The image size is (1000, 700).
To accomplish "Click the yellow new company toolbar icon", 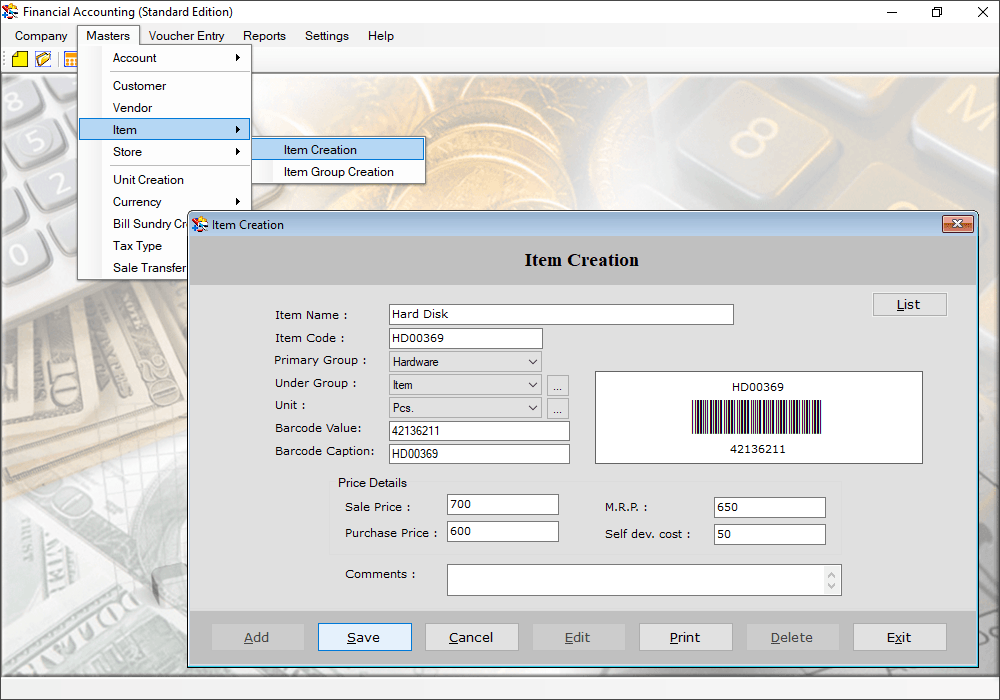I will tap(20, 59).
